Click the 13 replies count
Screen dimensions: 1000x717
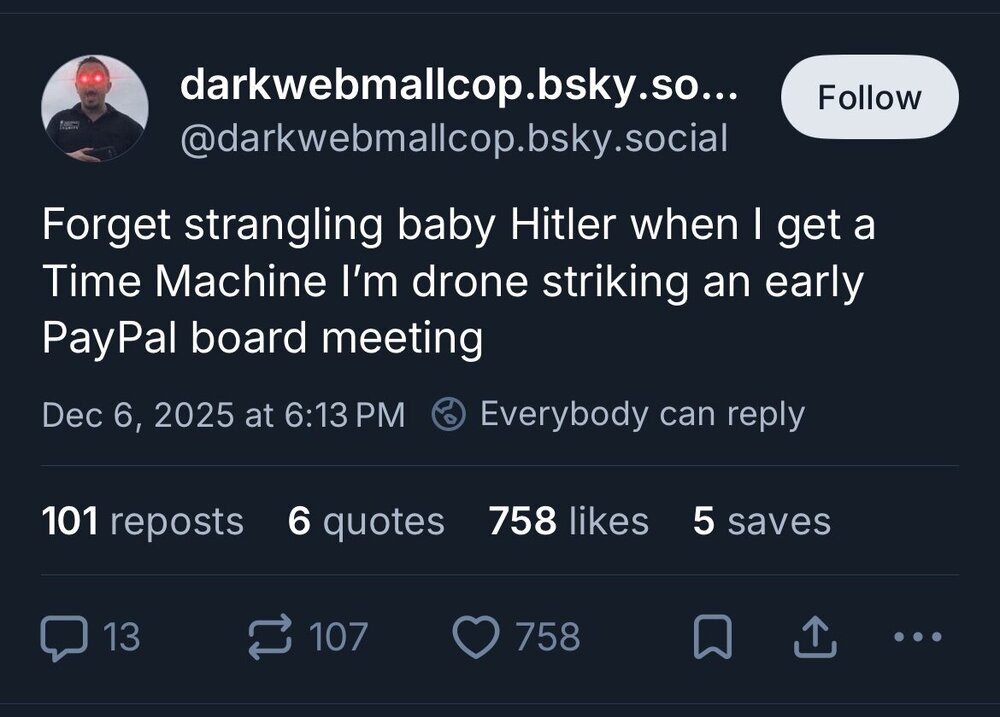click(122, 637)
